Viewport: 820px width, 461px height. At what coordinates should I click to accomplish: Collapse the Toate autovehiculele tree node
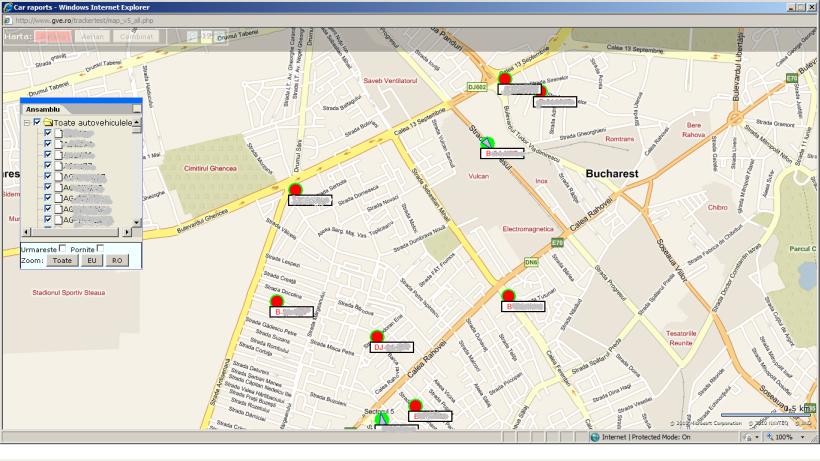[26, 122]
